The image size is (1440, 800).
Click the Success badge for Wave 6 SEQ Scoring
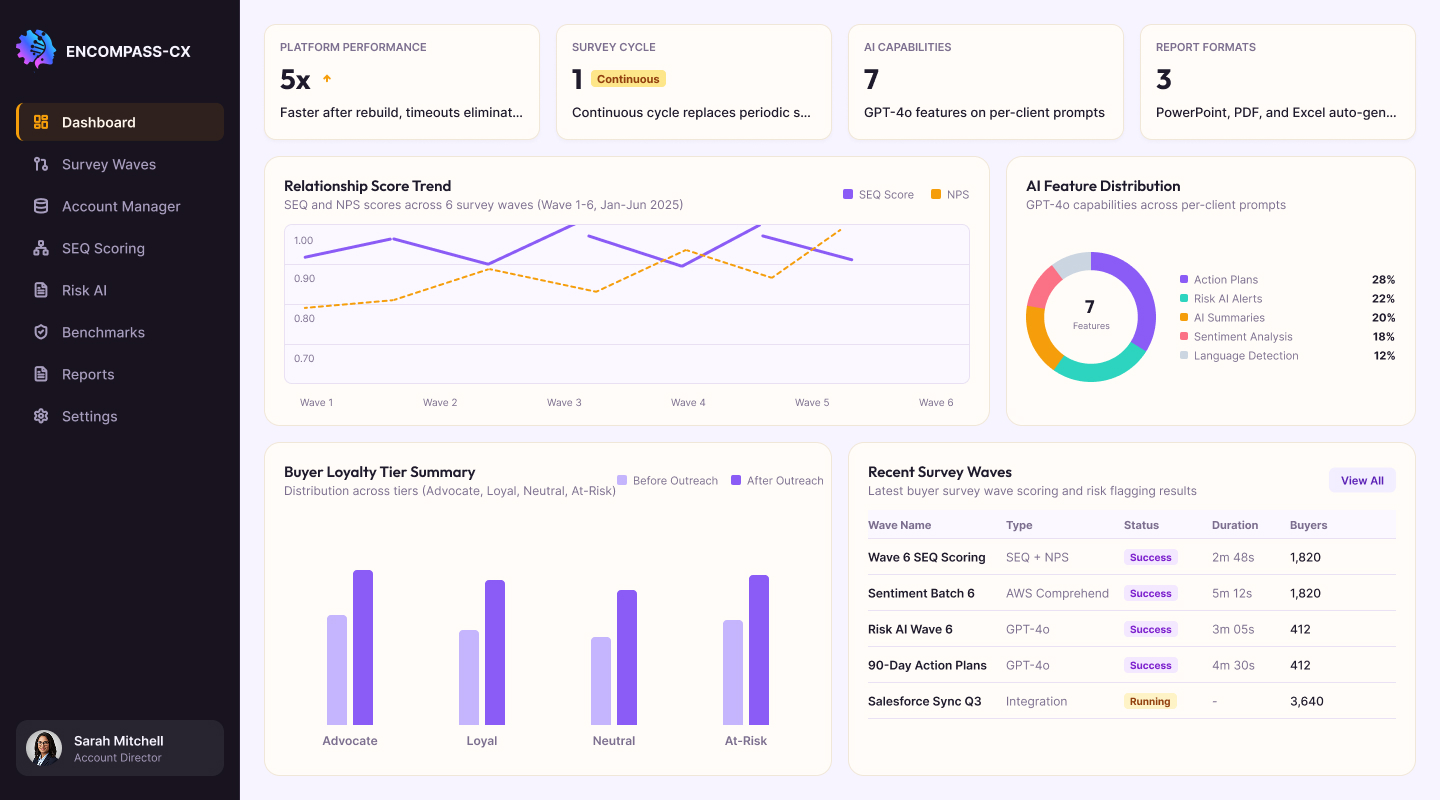(x=1151, y=557)
